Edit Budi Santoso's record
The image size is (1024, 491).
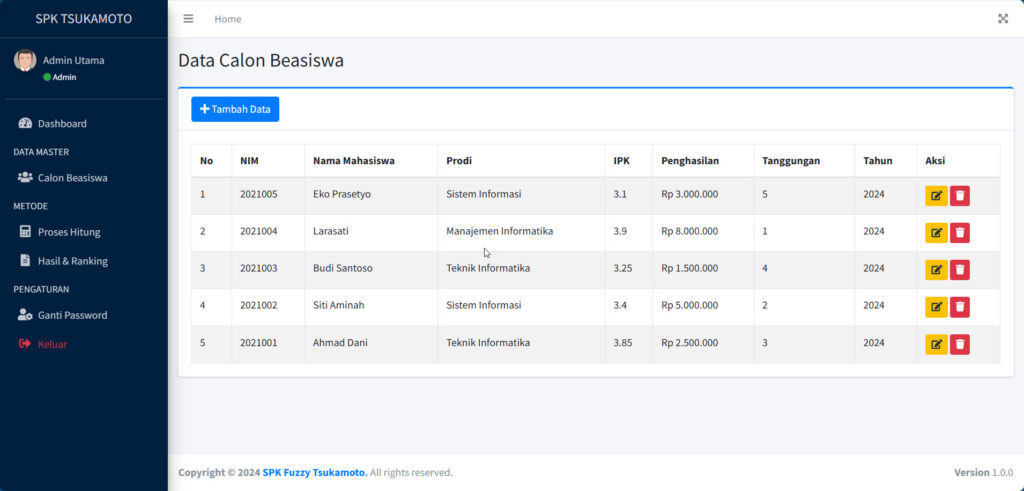coord(936,270)
